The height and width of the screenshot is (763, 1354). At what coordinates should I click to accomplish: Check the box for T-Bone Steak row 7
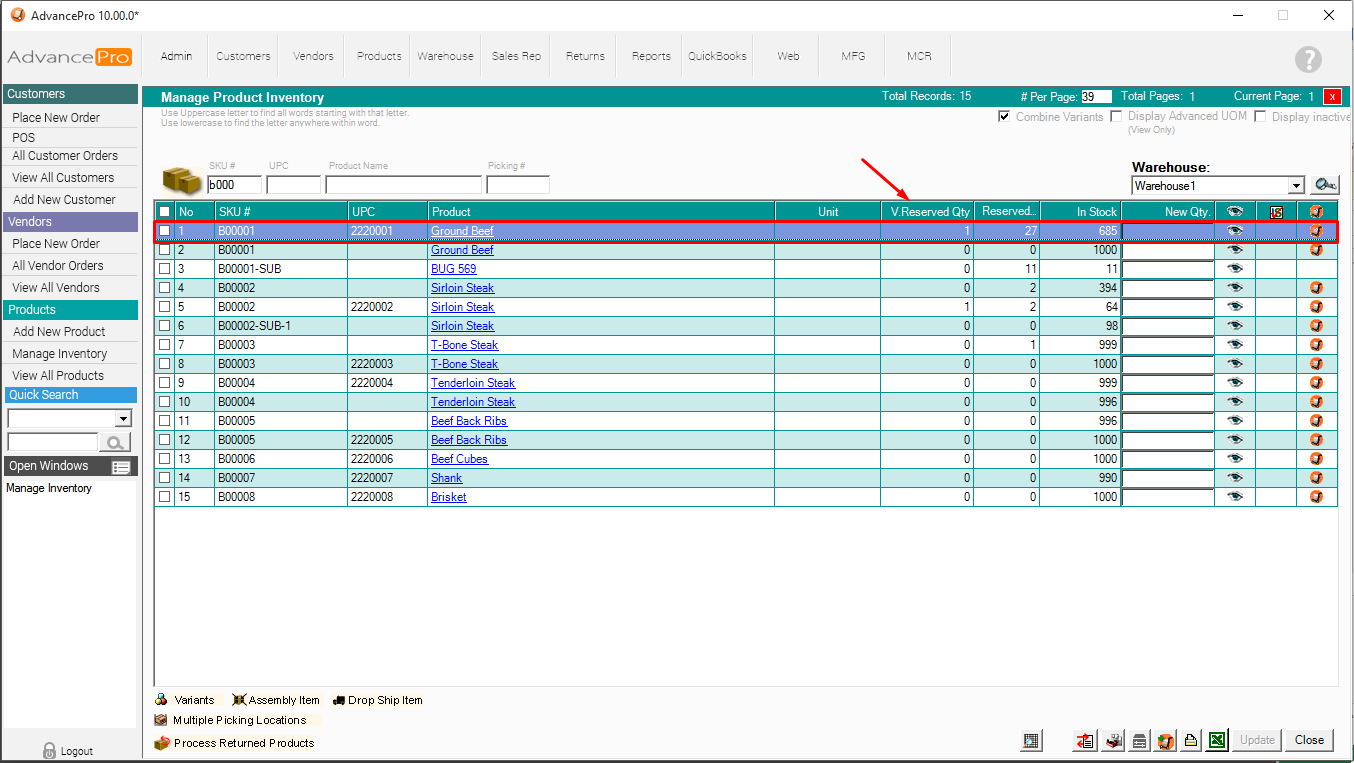tap(164, 345)
